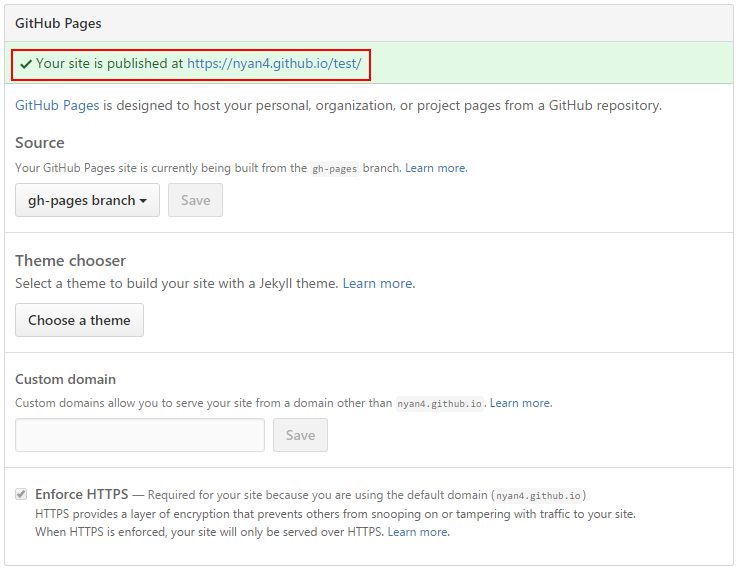Click the Theme chooser section heading
Viewport: 739px width, 570px height.
click(x=70, y=260)
